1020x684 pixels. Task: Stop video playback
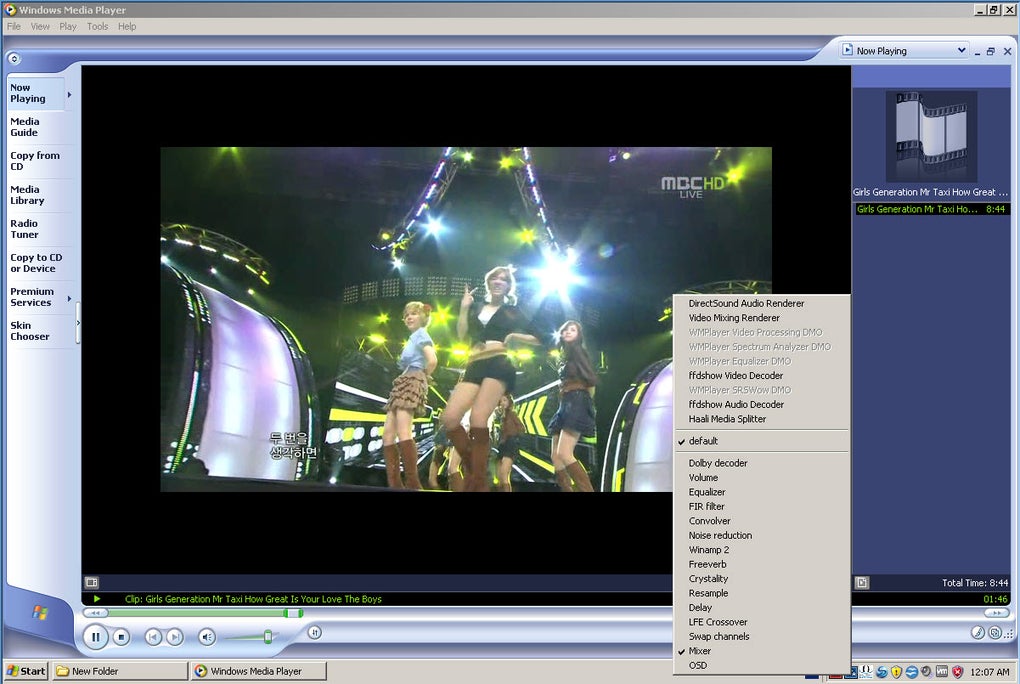coord(121,637)
